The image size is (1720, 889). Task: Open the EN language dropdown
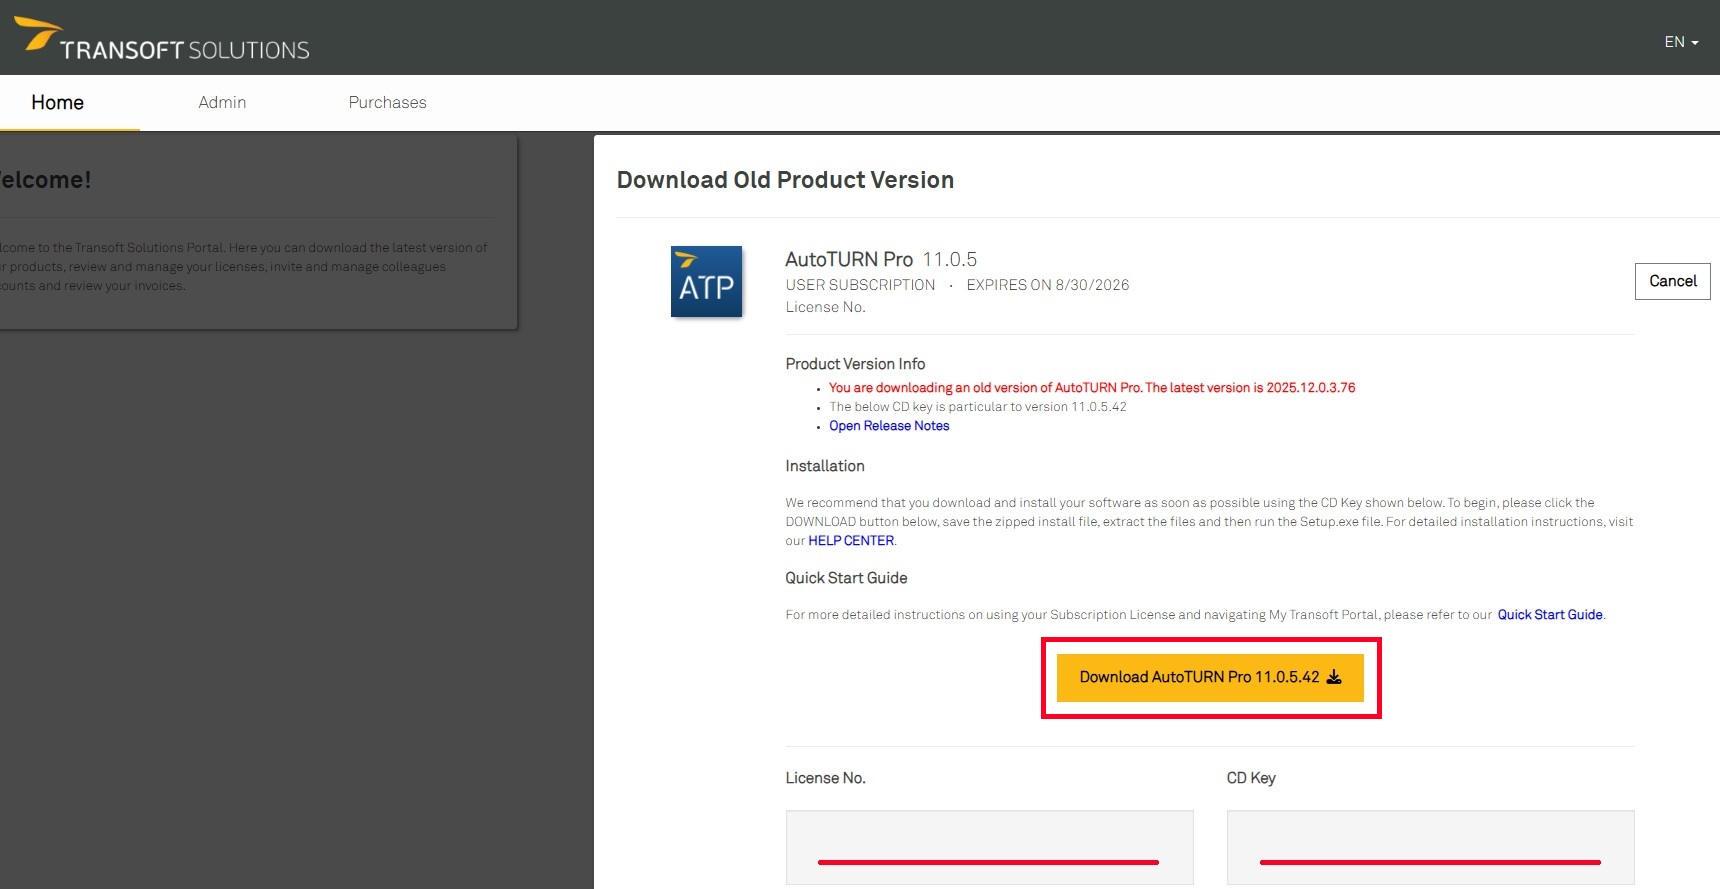(x=1680, y=42)
